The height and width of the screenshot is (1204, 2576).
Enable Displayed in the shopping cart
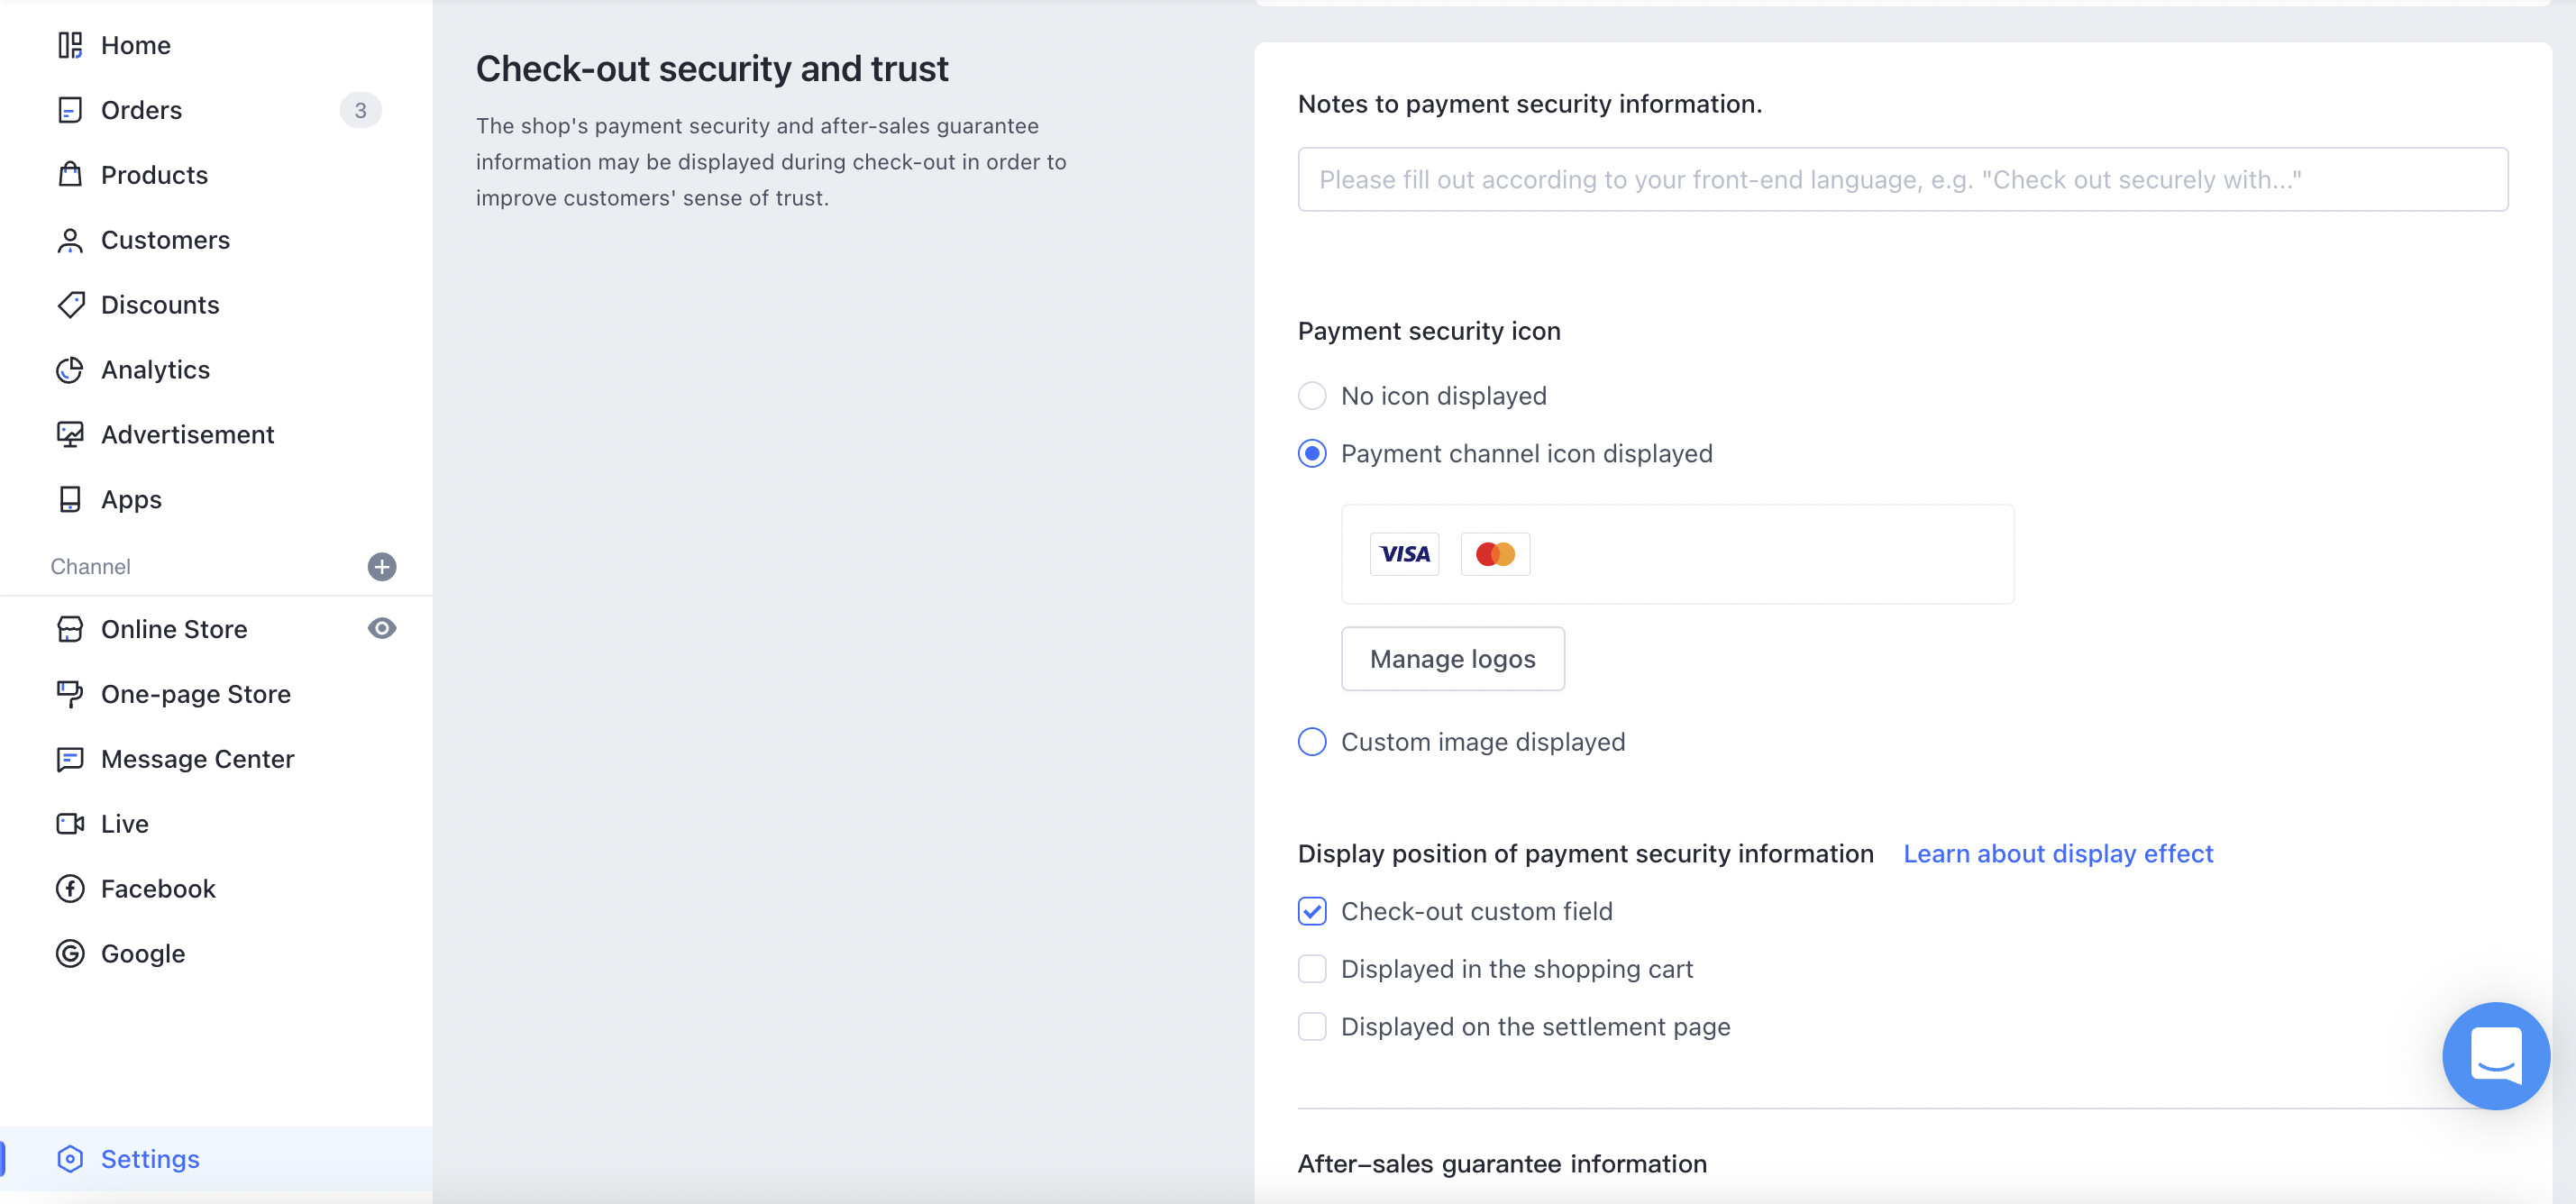(1312, 969)
